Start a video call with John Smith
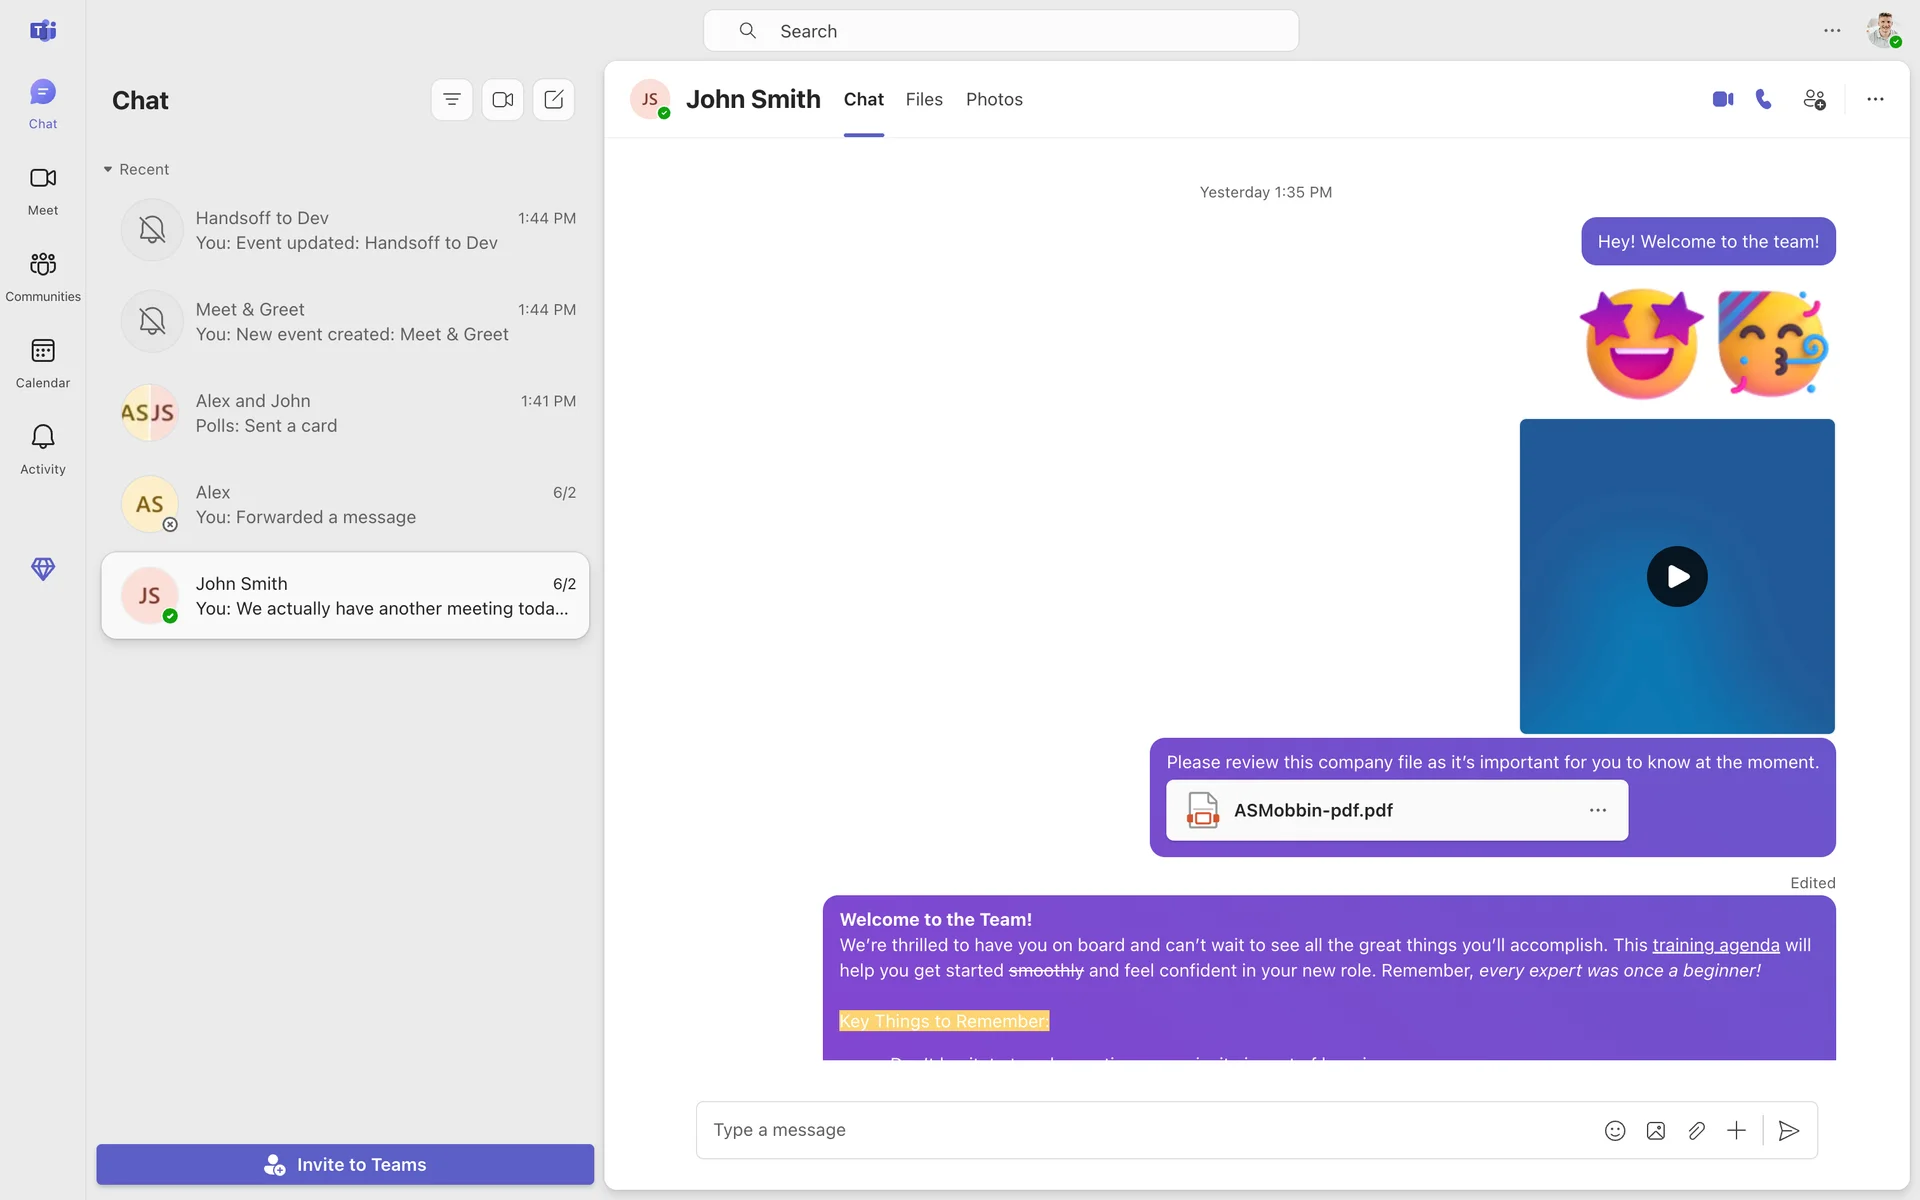The width and height of the screenshot is (1920, 1200). (x=1722, y=99)
